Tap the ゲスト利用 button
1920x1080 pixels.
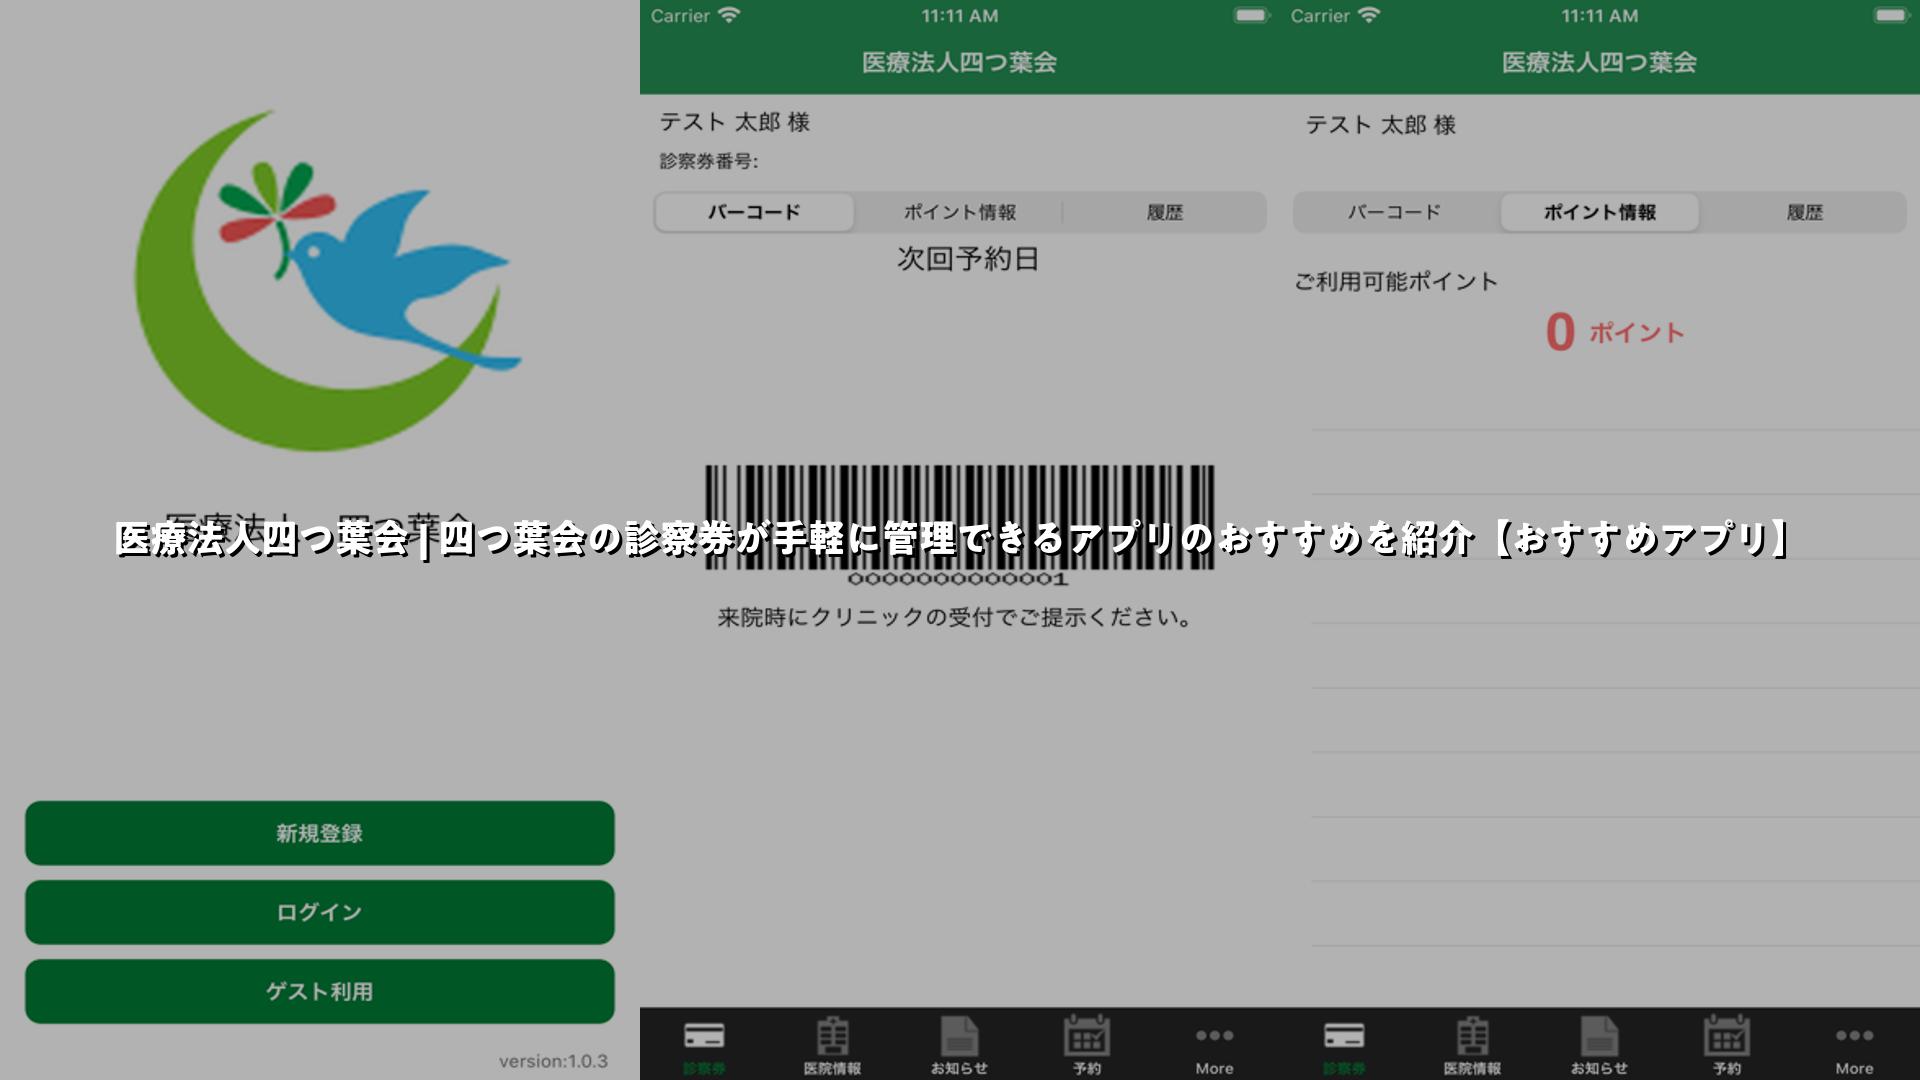coord(320,991)
